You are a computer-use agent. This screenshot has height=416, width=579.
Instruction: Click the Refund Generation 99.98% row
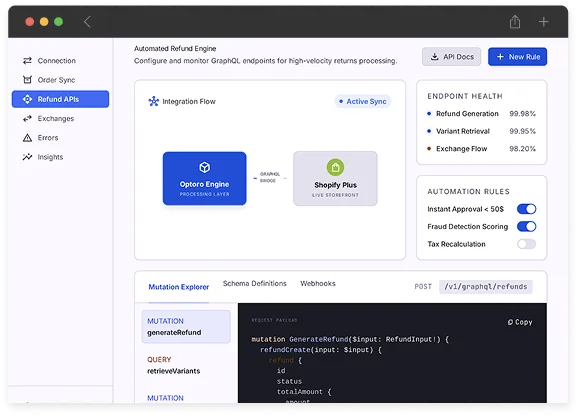[x=482, y=114]
